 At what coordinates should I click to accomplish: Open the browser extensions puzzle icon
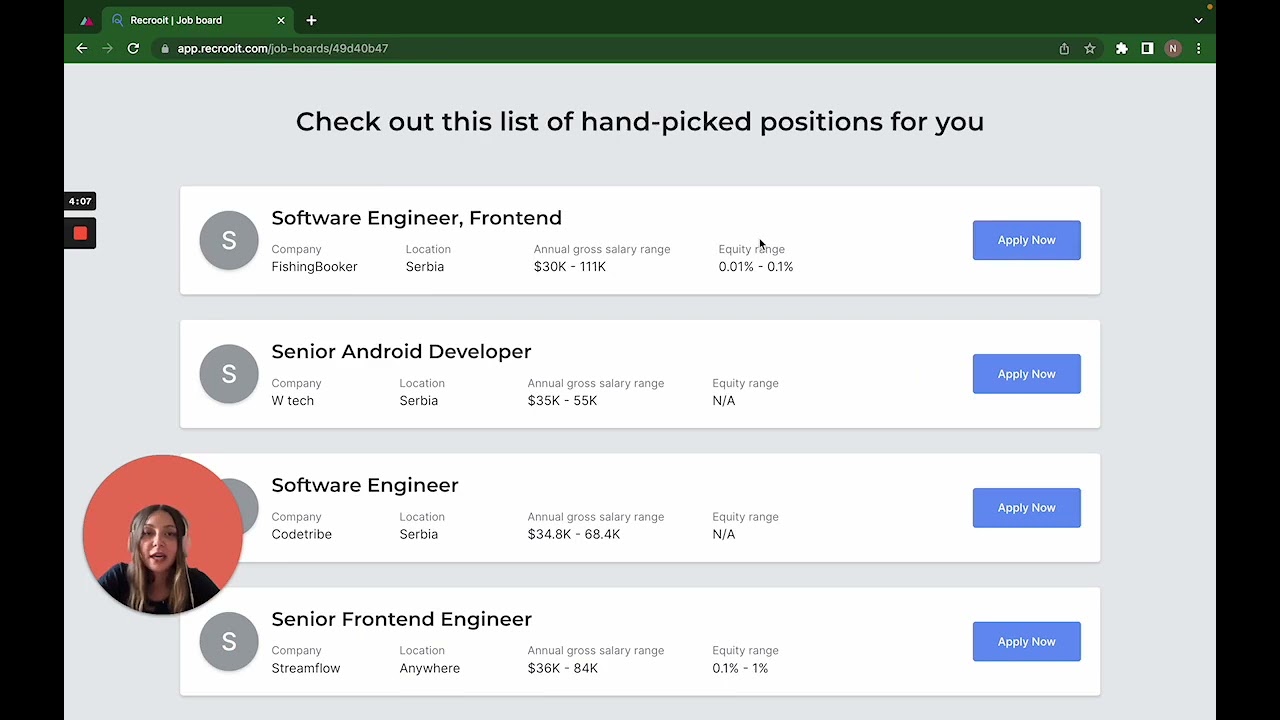[x=1122, y=48]
